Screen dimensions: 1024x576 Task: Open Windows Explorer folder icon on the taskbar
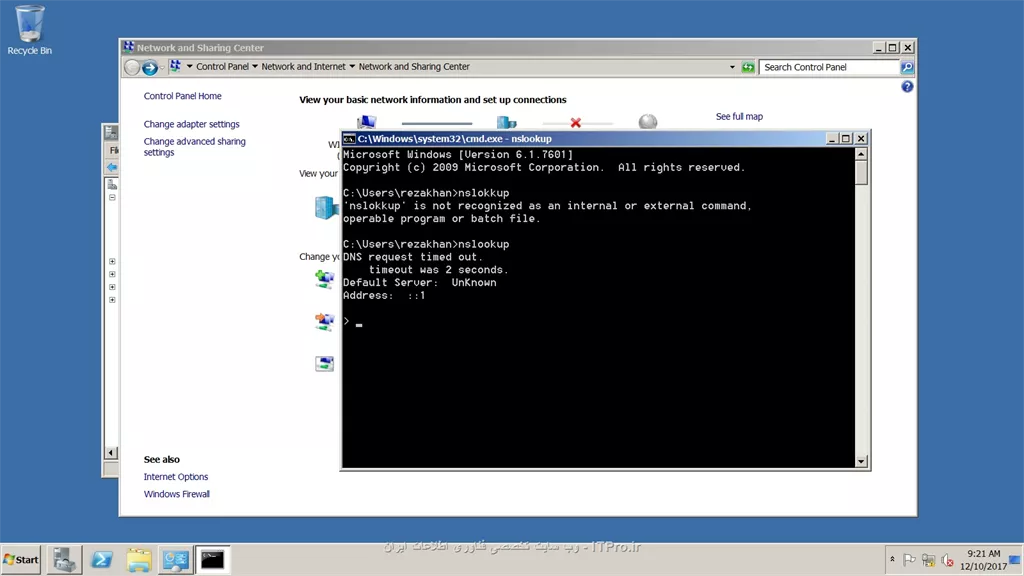[138, 560]
